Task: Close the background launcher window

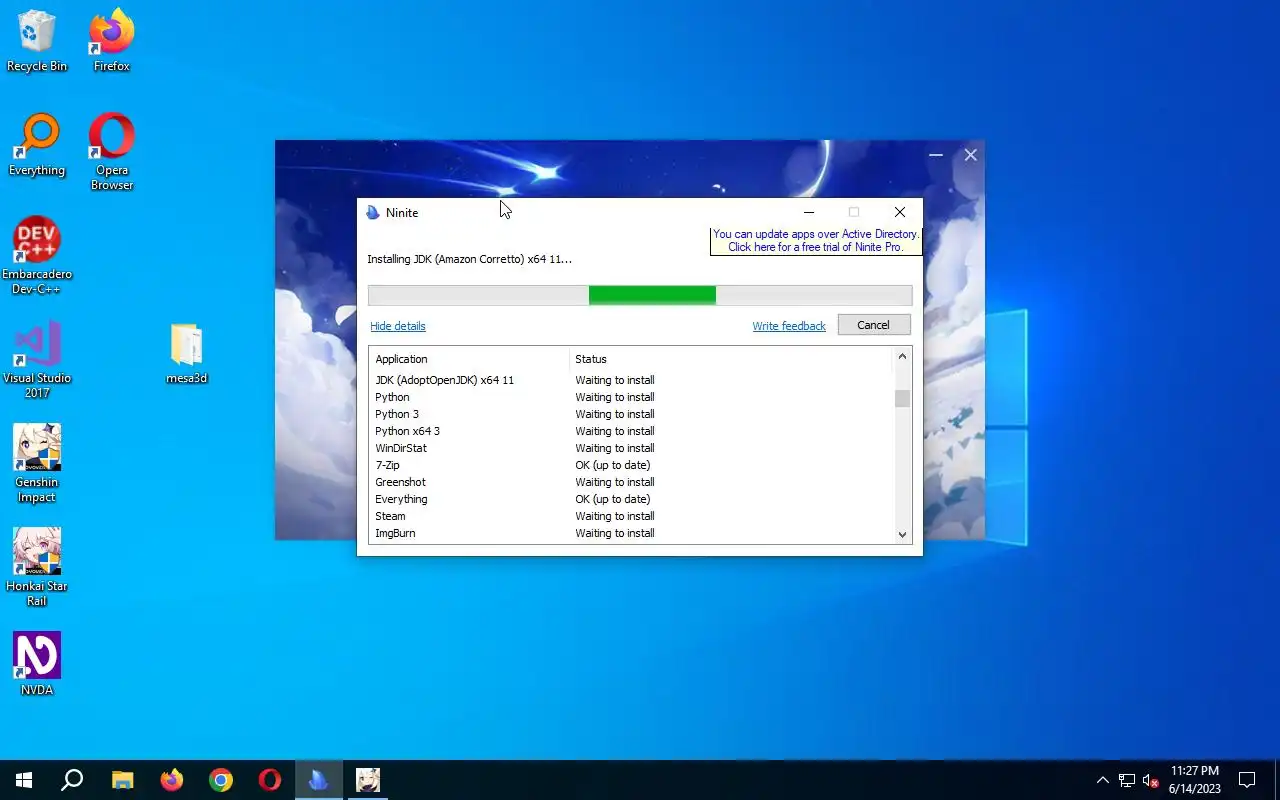Action: pyautogui.click(x=970, y=155)
